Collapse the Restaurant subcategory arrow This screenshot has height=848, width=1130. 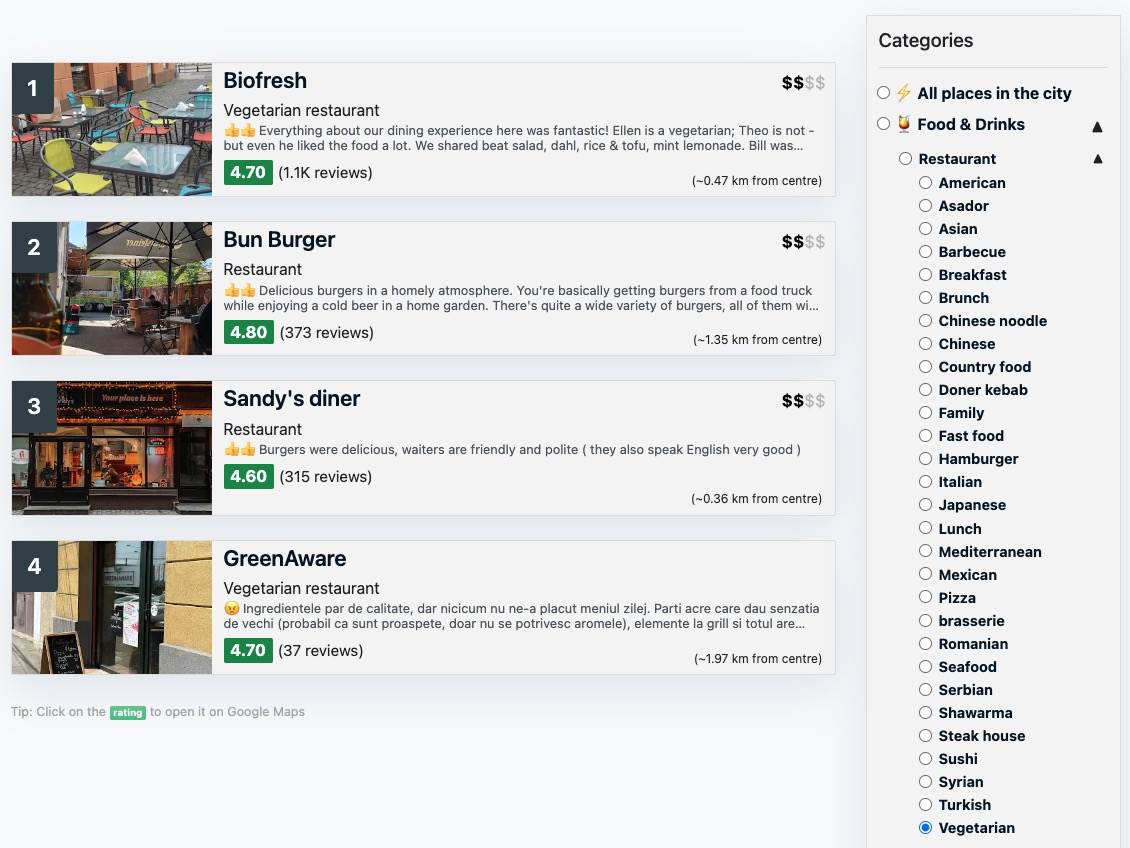(1097, 159)
